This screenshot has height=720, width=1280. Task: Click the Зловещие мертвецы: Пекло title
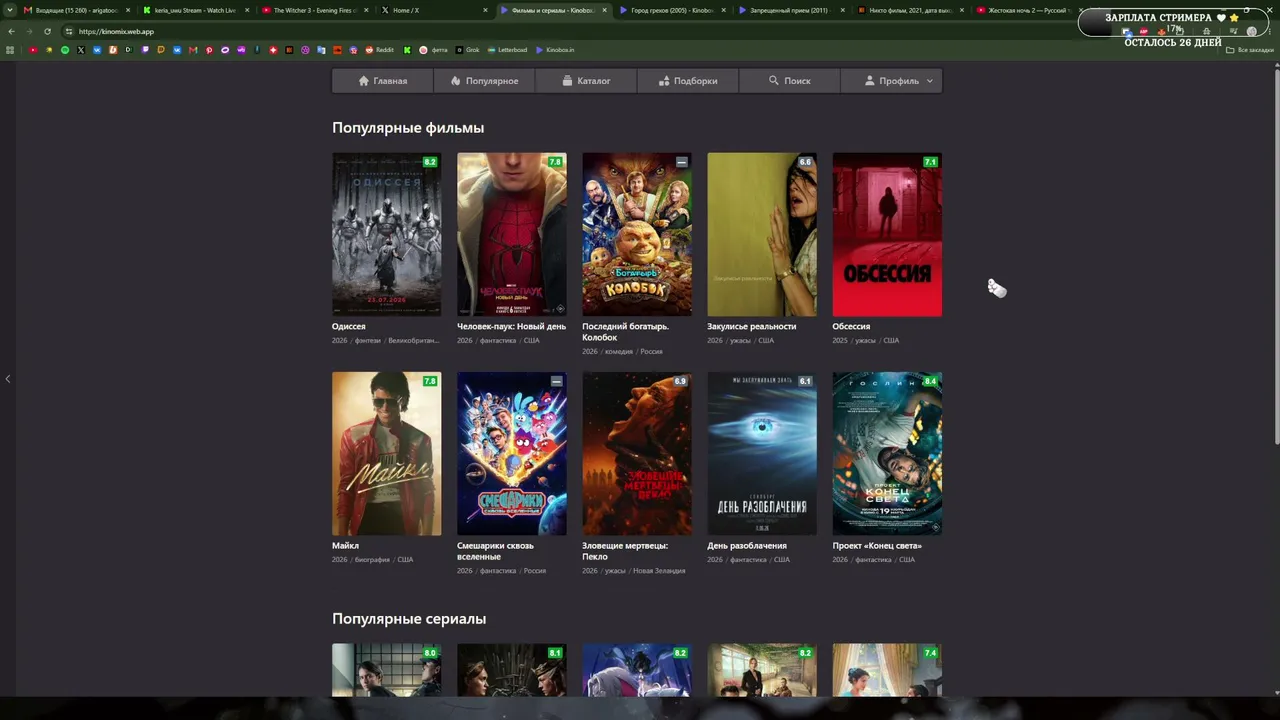[x=625, y=551]
